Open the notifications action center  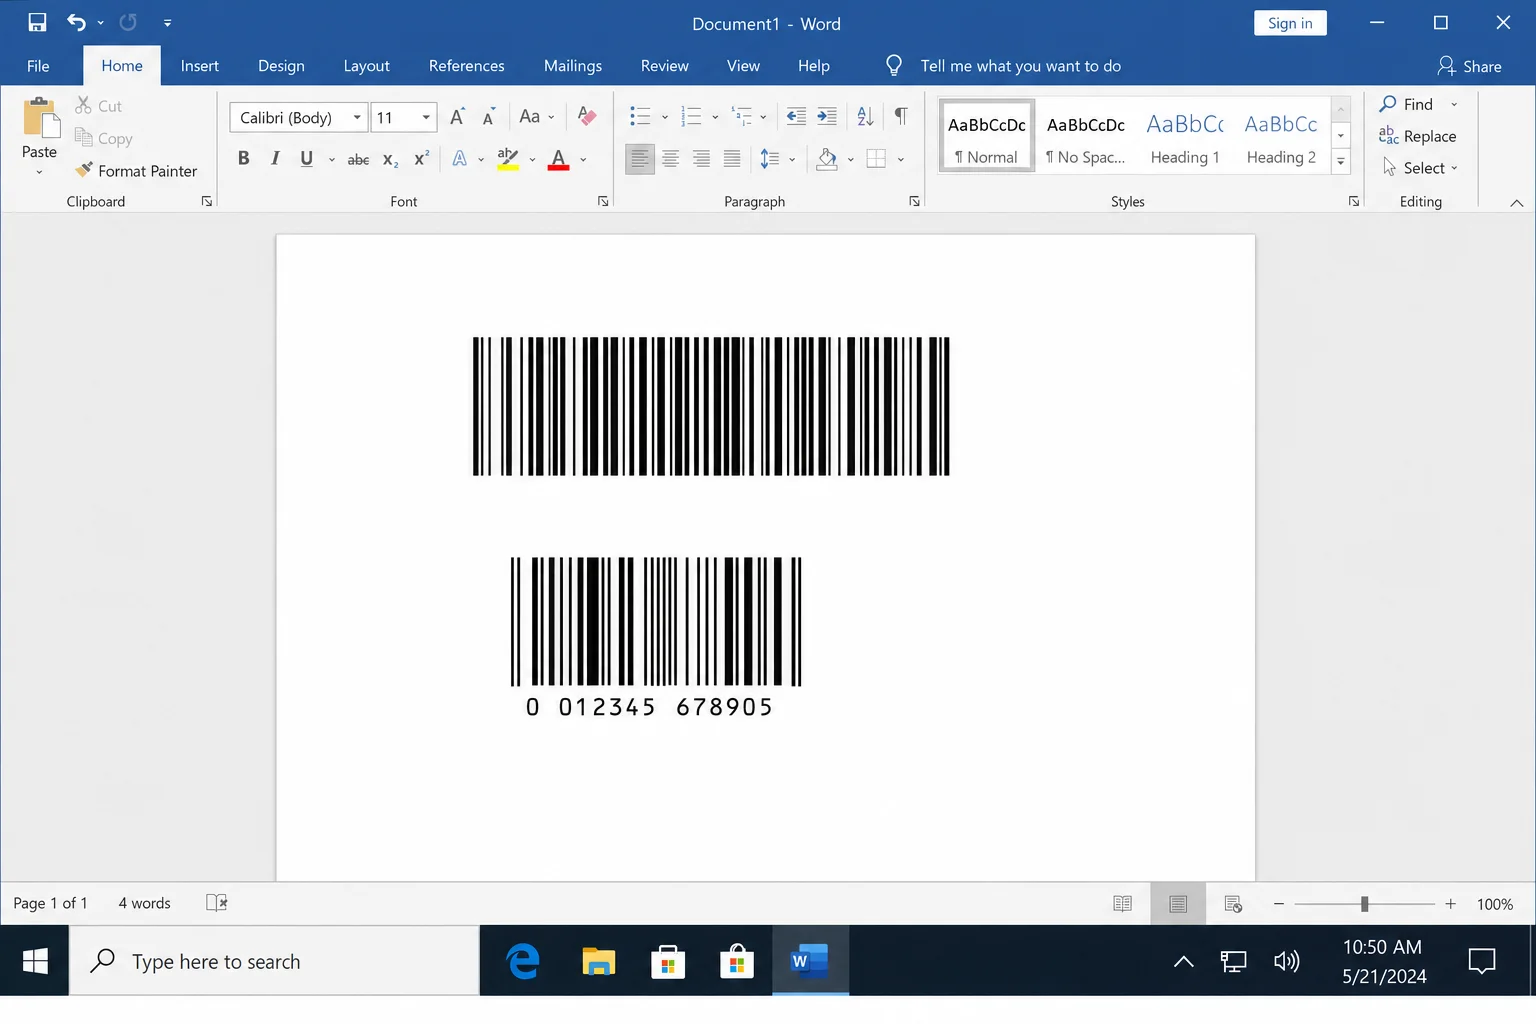coord(1481,962)
